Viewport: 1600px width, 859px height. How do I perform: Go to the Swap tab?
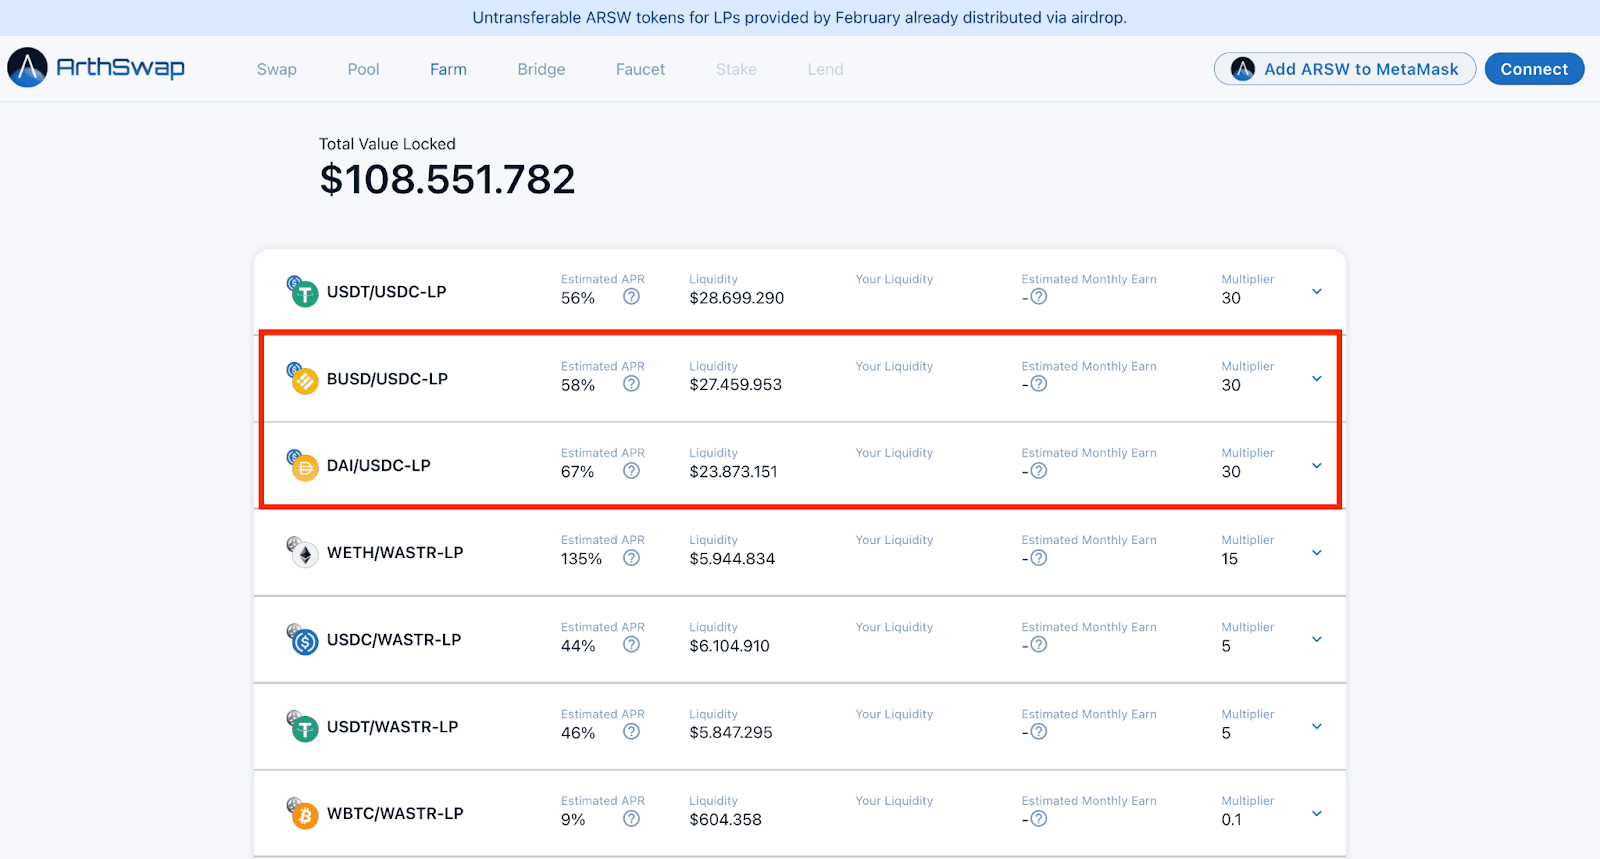click(277, 69)
